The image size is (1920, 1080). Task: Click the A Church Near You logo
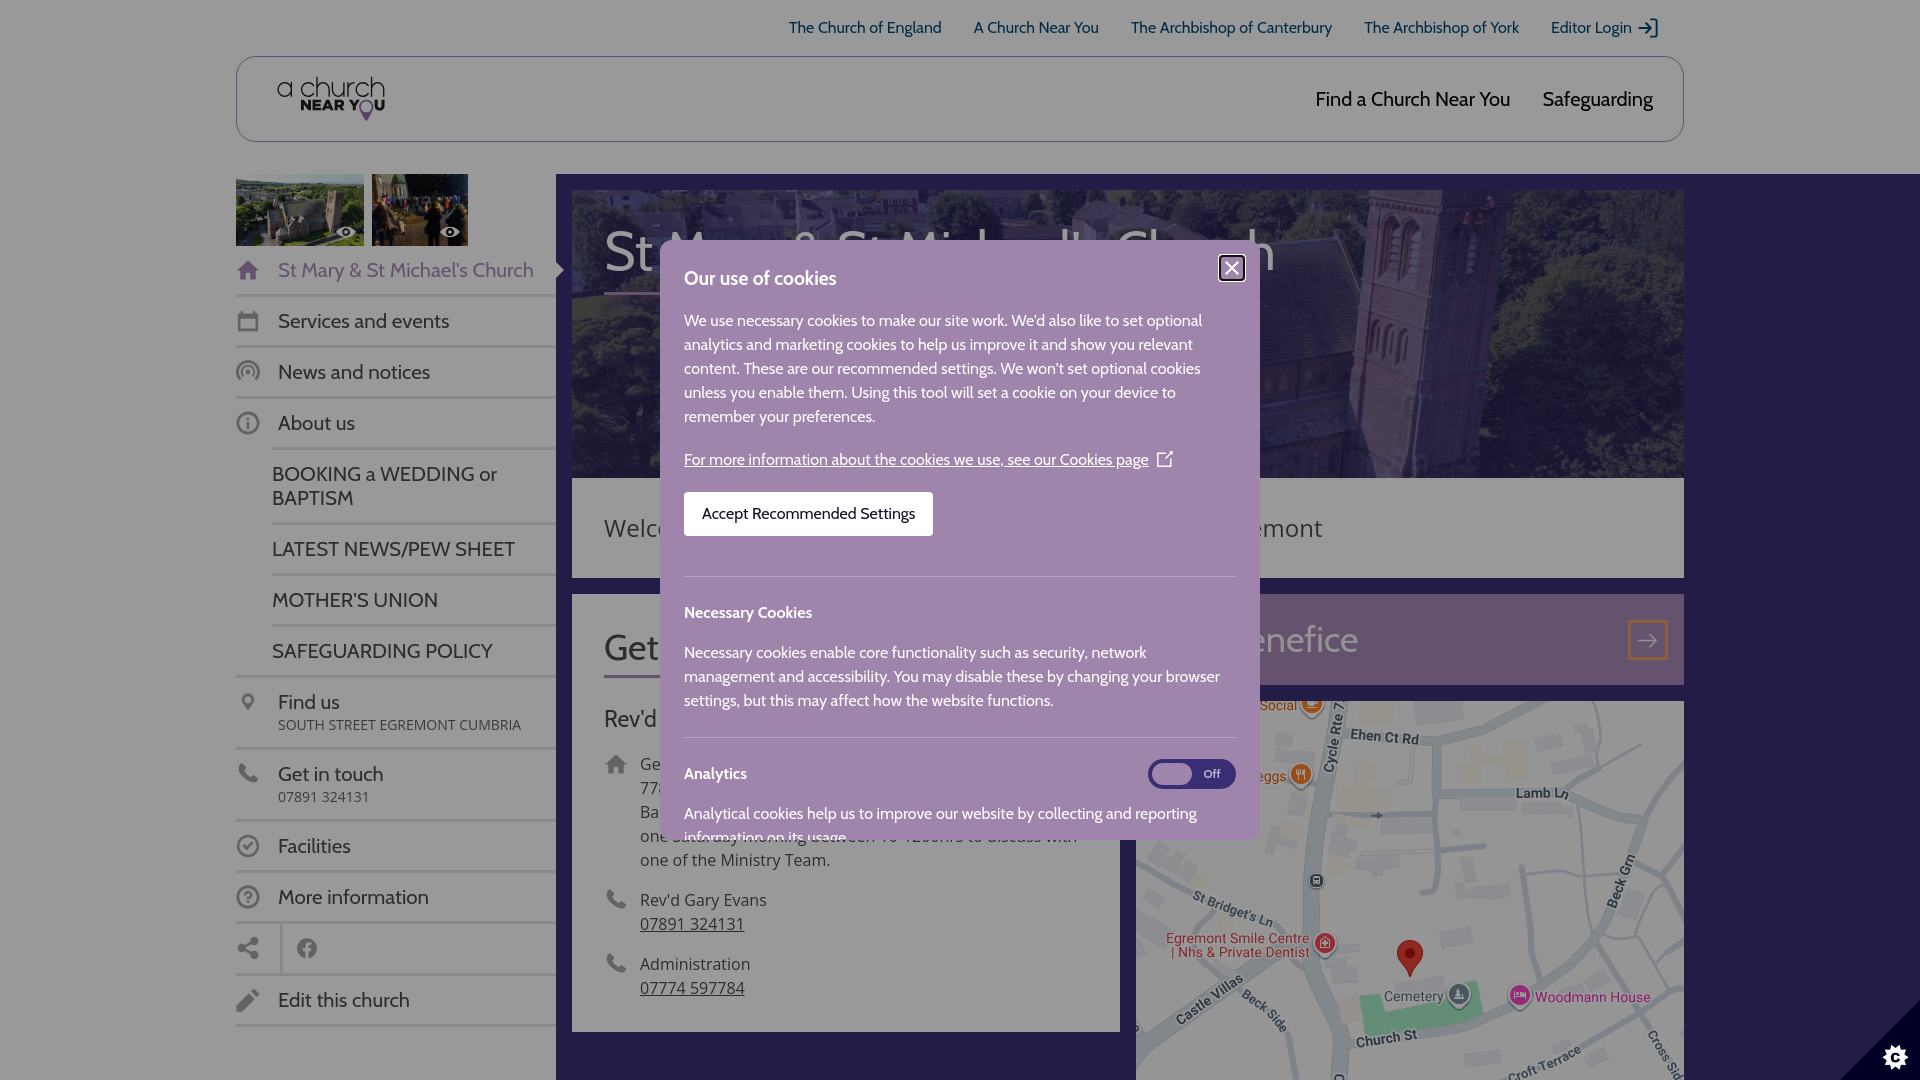[x=331, y=99]
